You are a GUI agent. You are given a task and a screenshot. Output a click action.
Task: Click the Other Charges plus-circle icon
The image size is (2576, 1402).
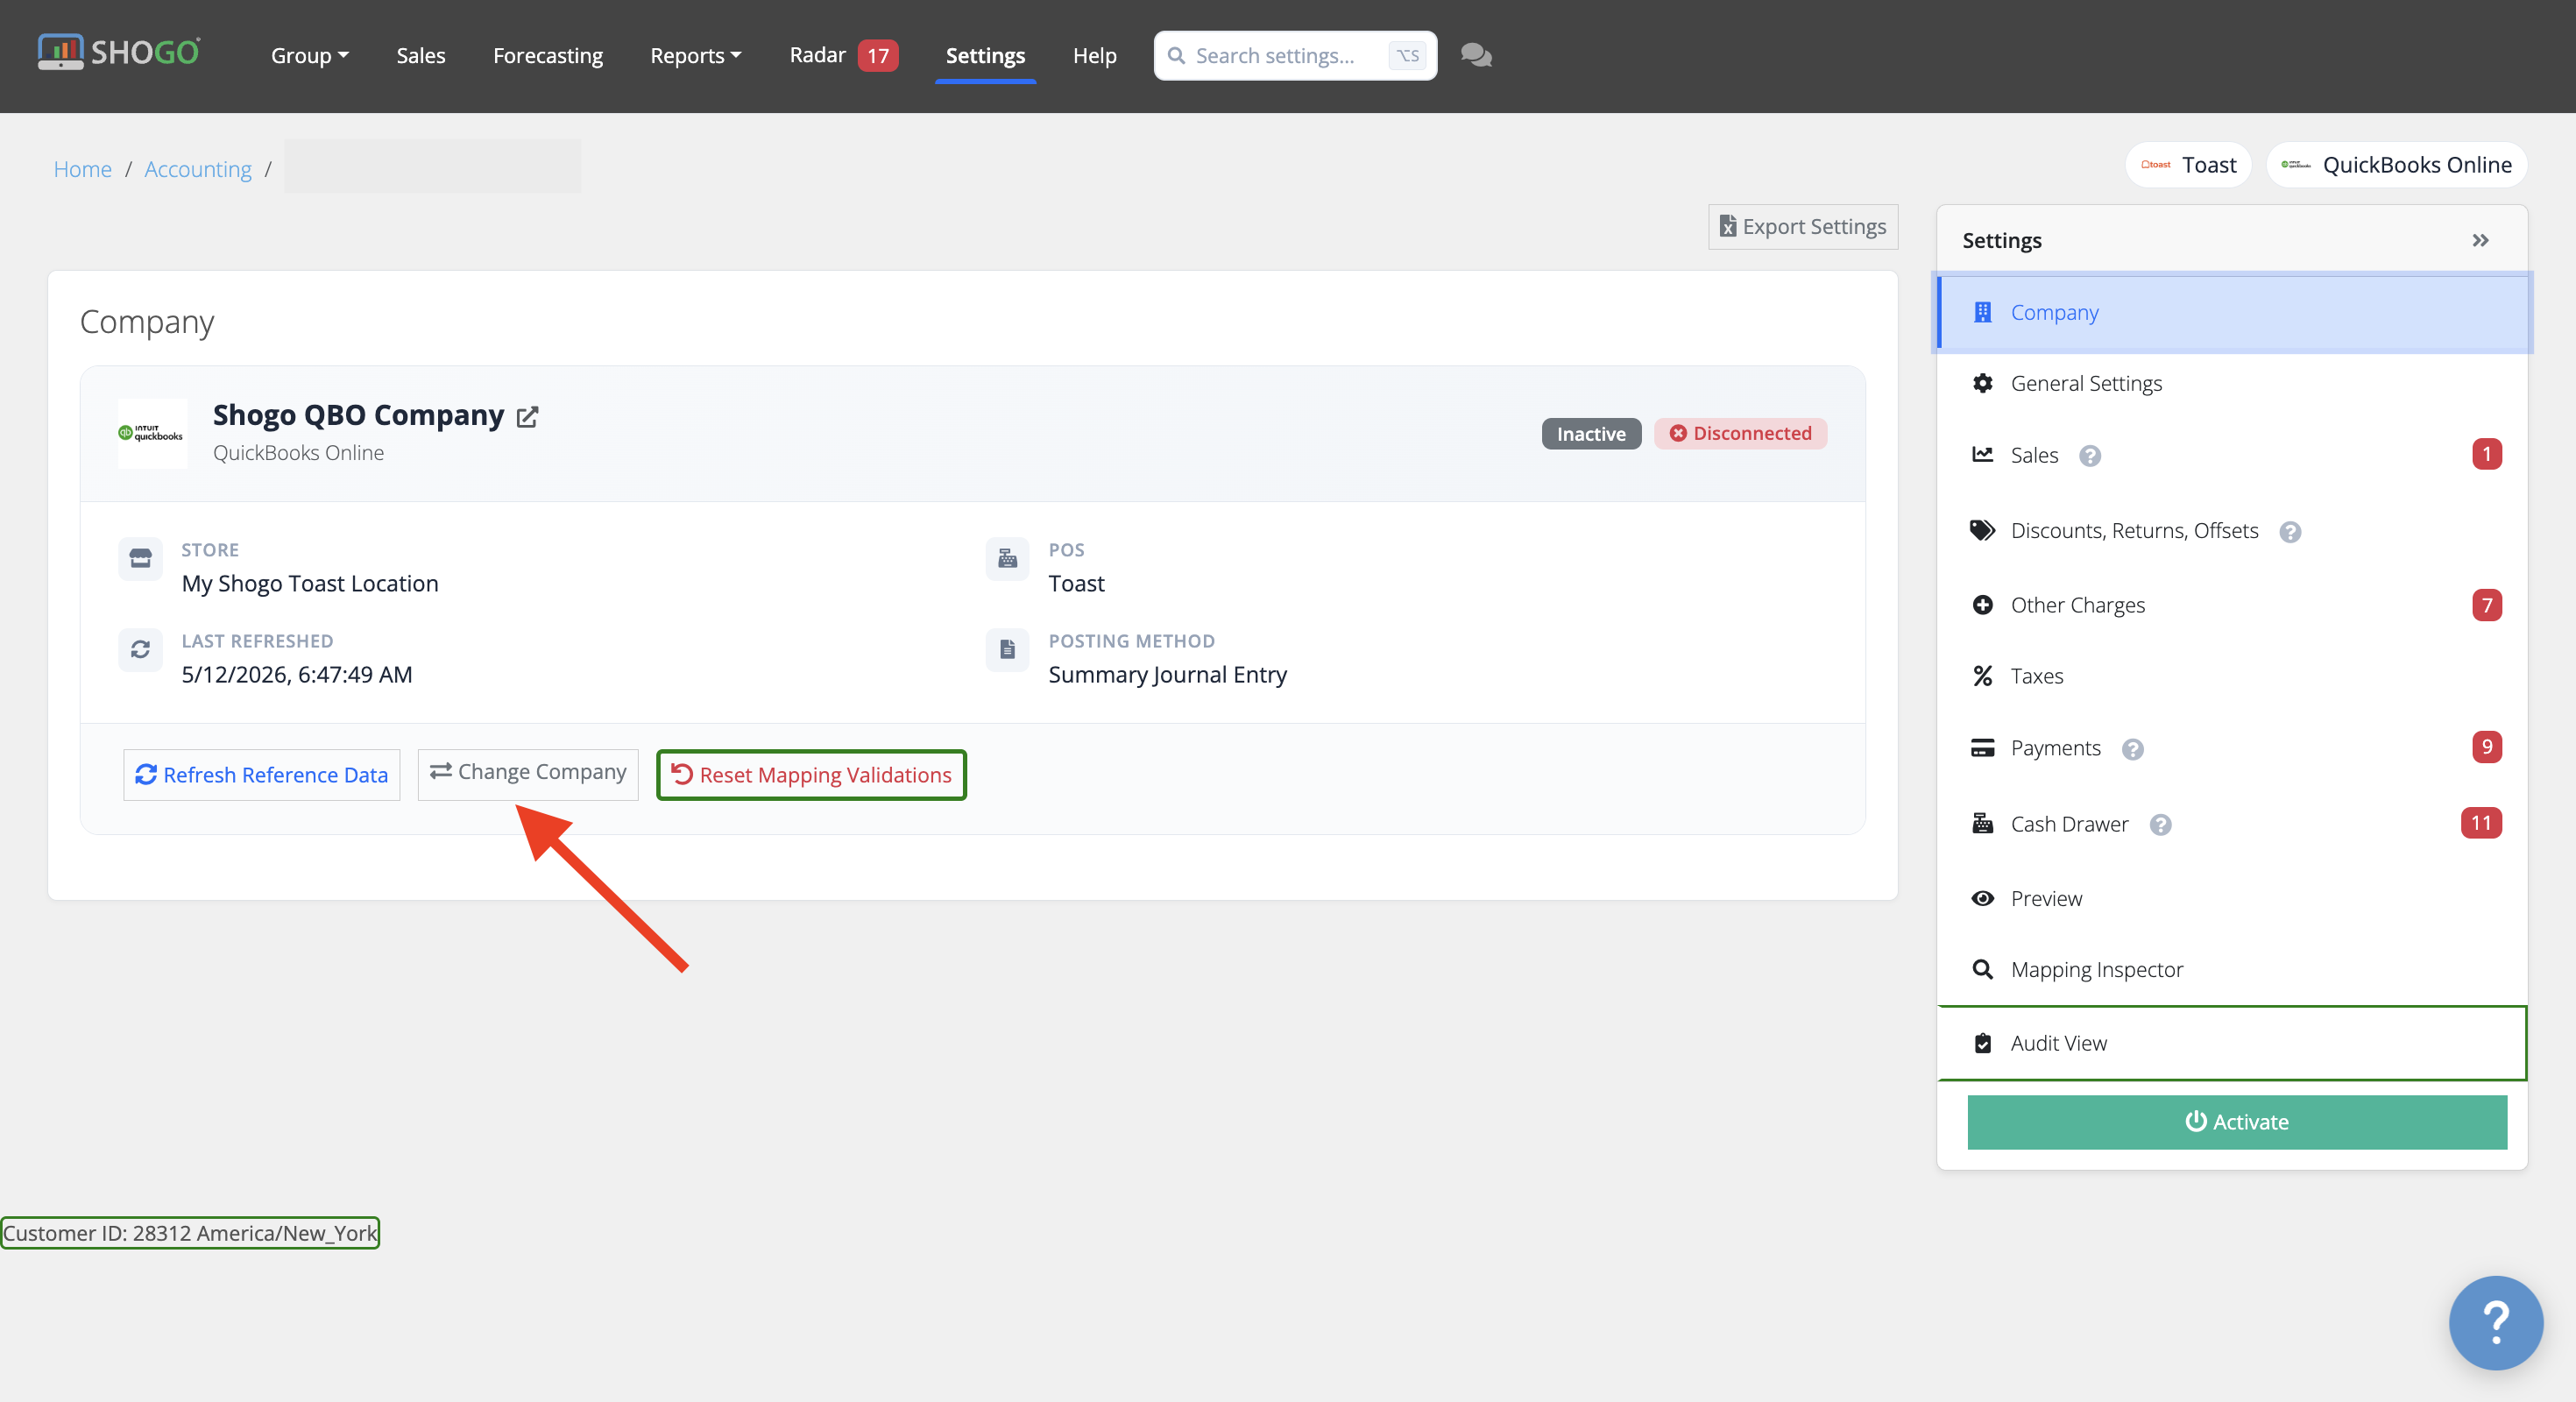coord(1982,605)
